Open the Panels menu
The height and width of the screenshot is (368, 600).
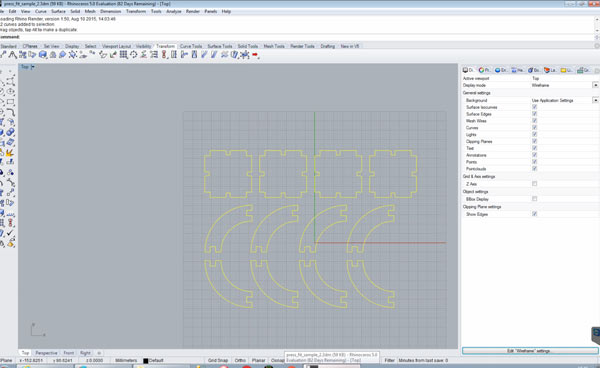tap(210, 11)
